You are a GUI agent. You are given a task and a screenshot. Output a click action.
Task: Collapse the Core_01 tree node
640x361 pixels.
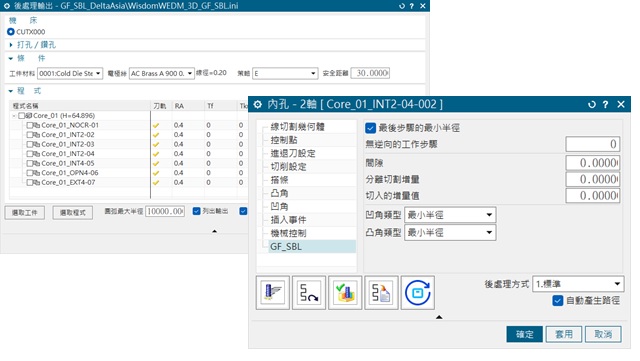(x=14, y=116)
